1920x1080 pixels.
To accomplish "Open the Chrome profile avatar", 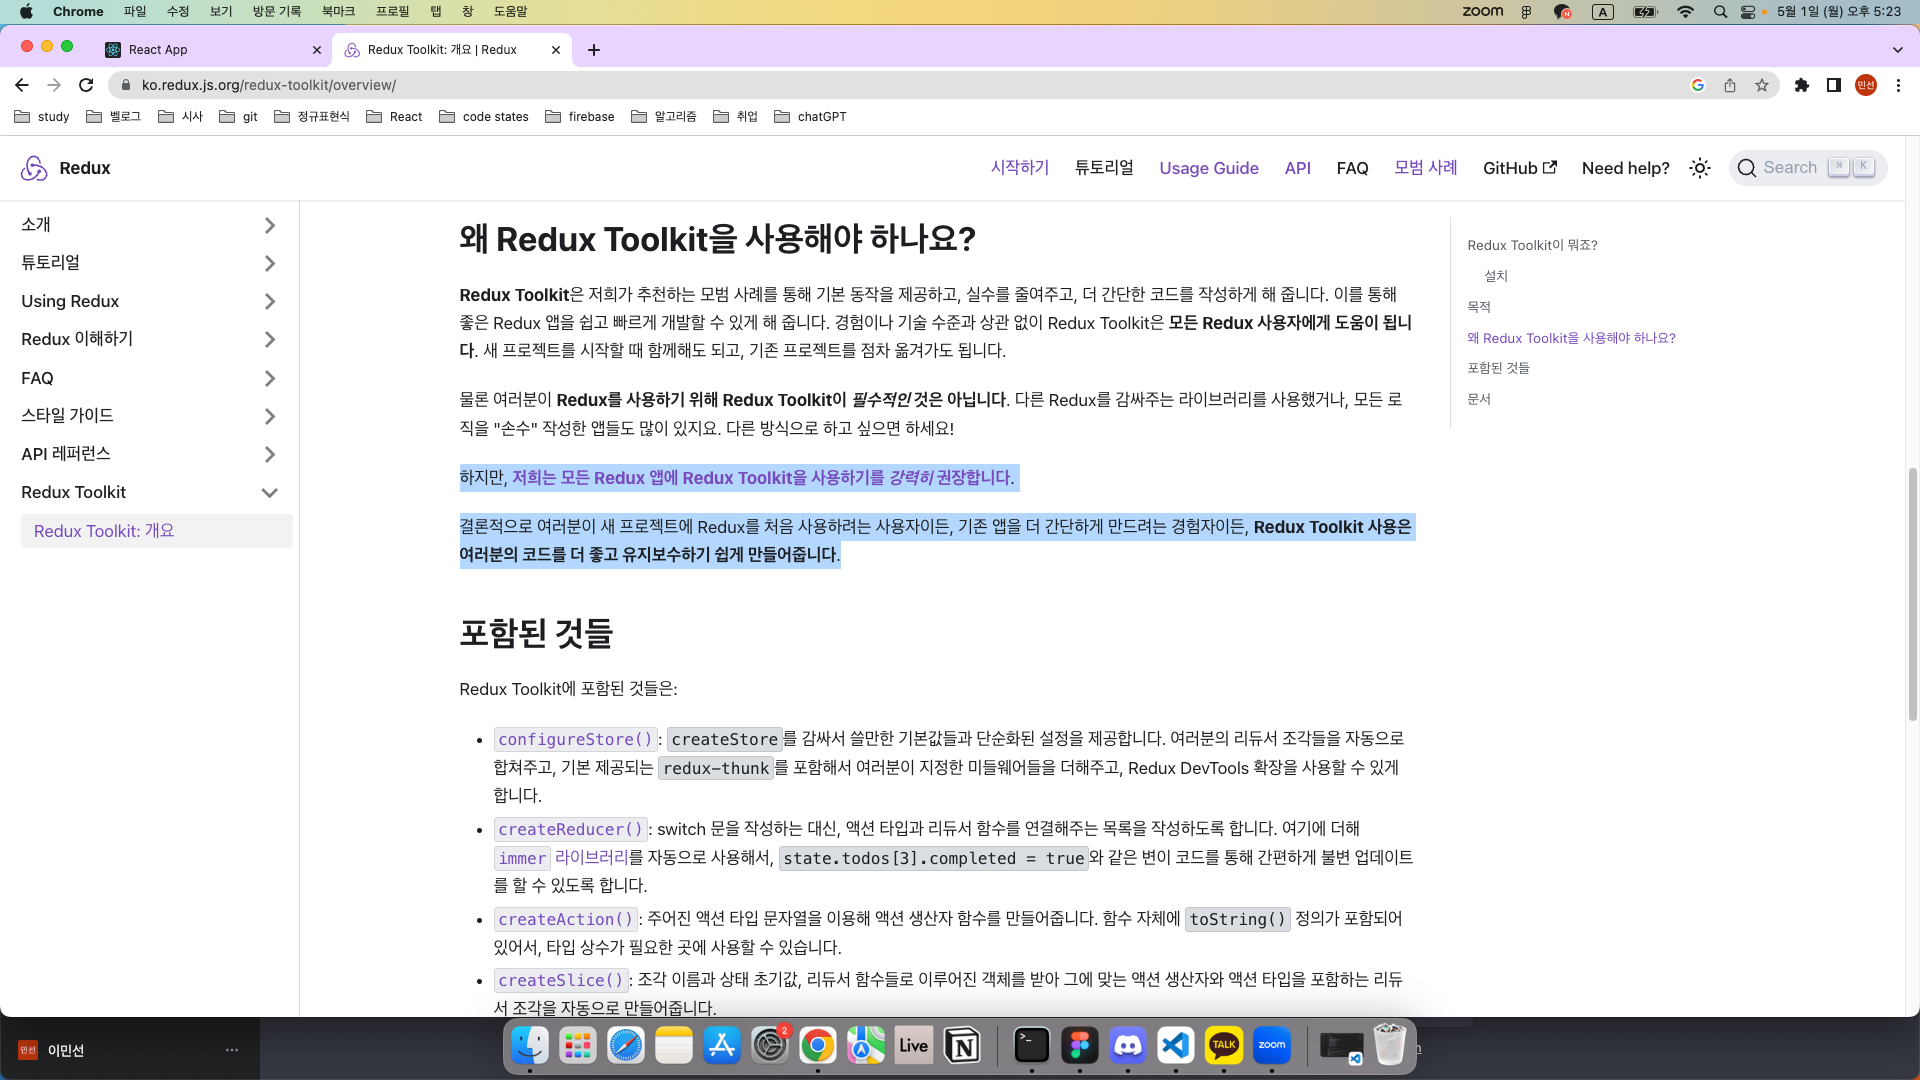I will tap(1866, 85).
